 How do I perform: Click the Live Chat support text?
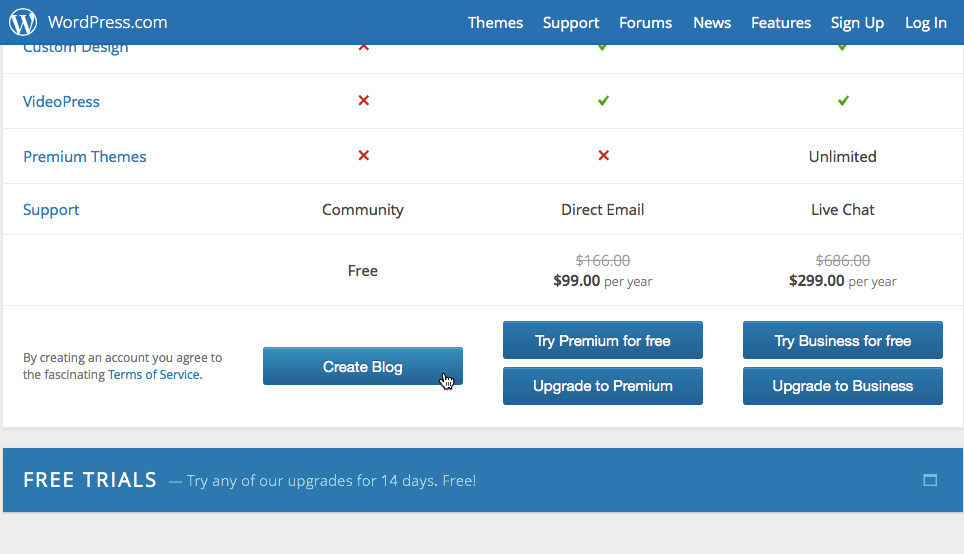click(842, 210)
